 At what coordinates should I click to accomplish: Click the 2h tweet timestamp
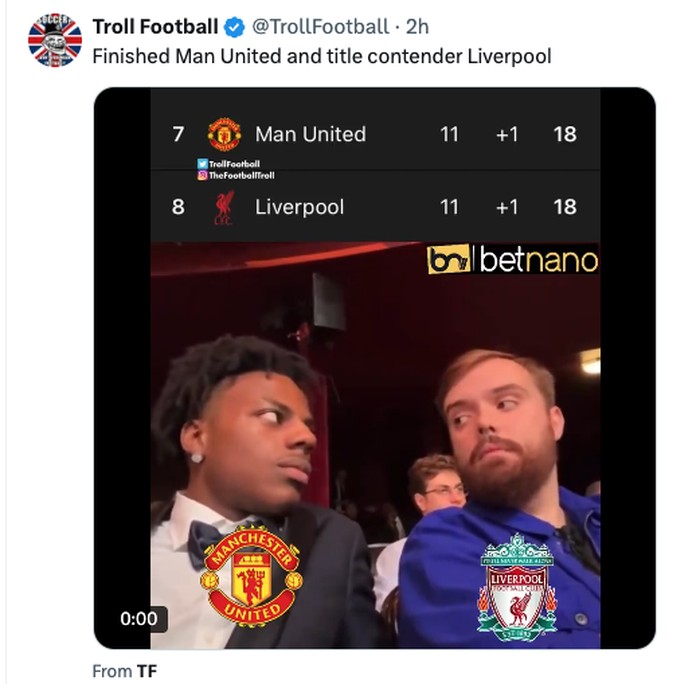point(417,27)
